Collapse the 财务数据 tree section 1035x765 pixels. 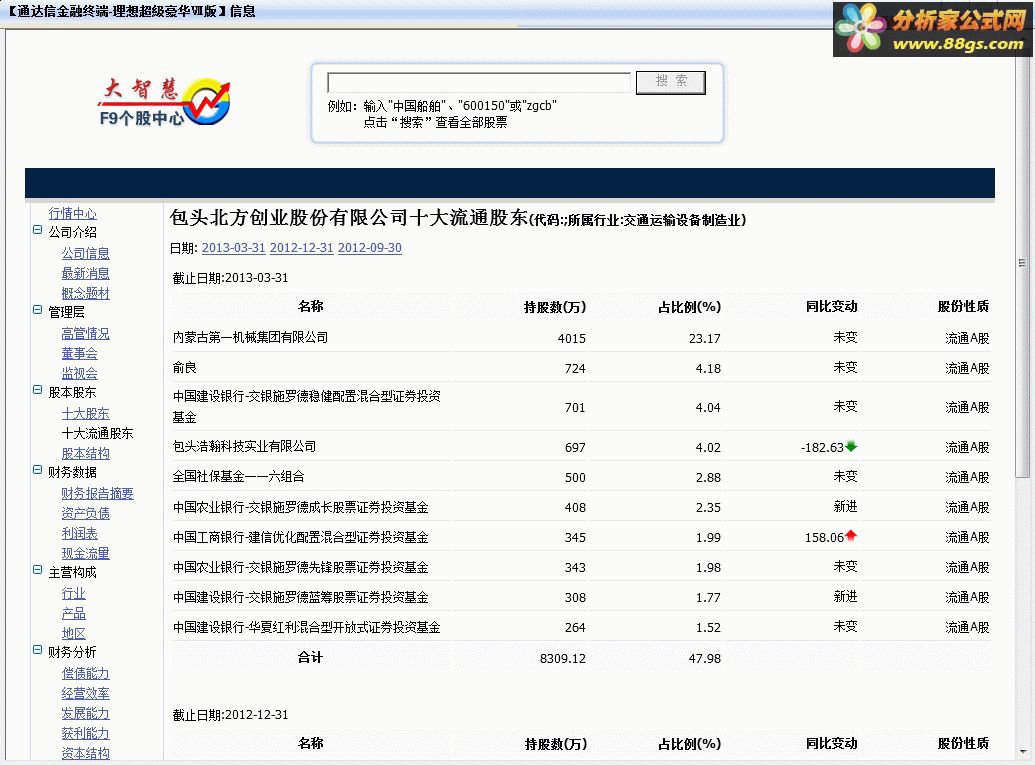tap(38, 470)
